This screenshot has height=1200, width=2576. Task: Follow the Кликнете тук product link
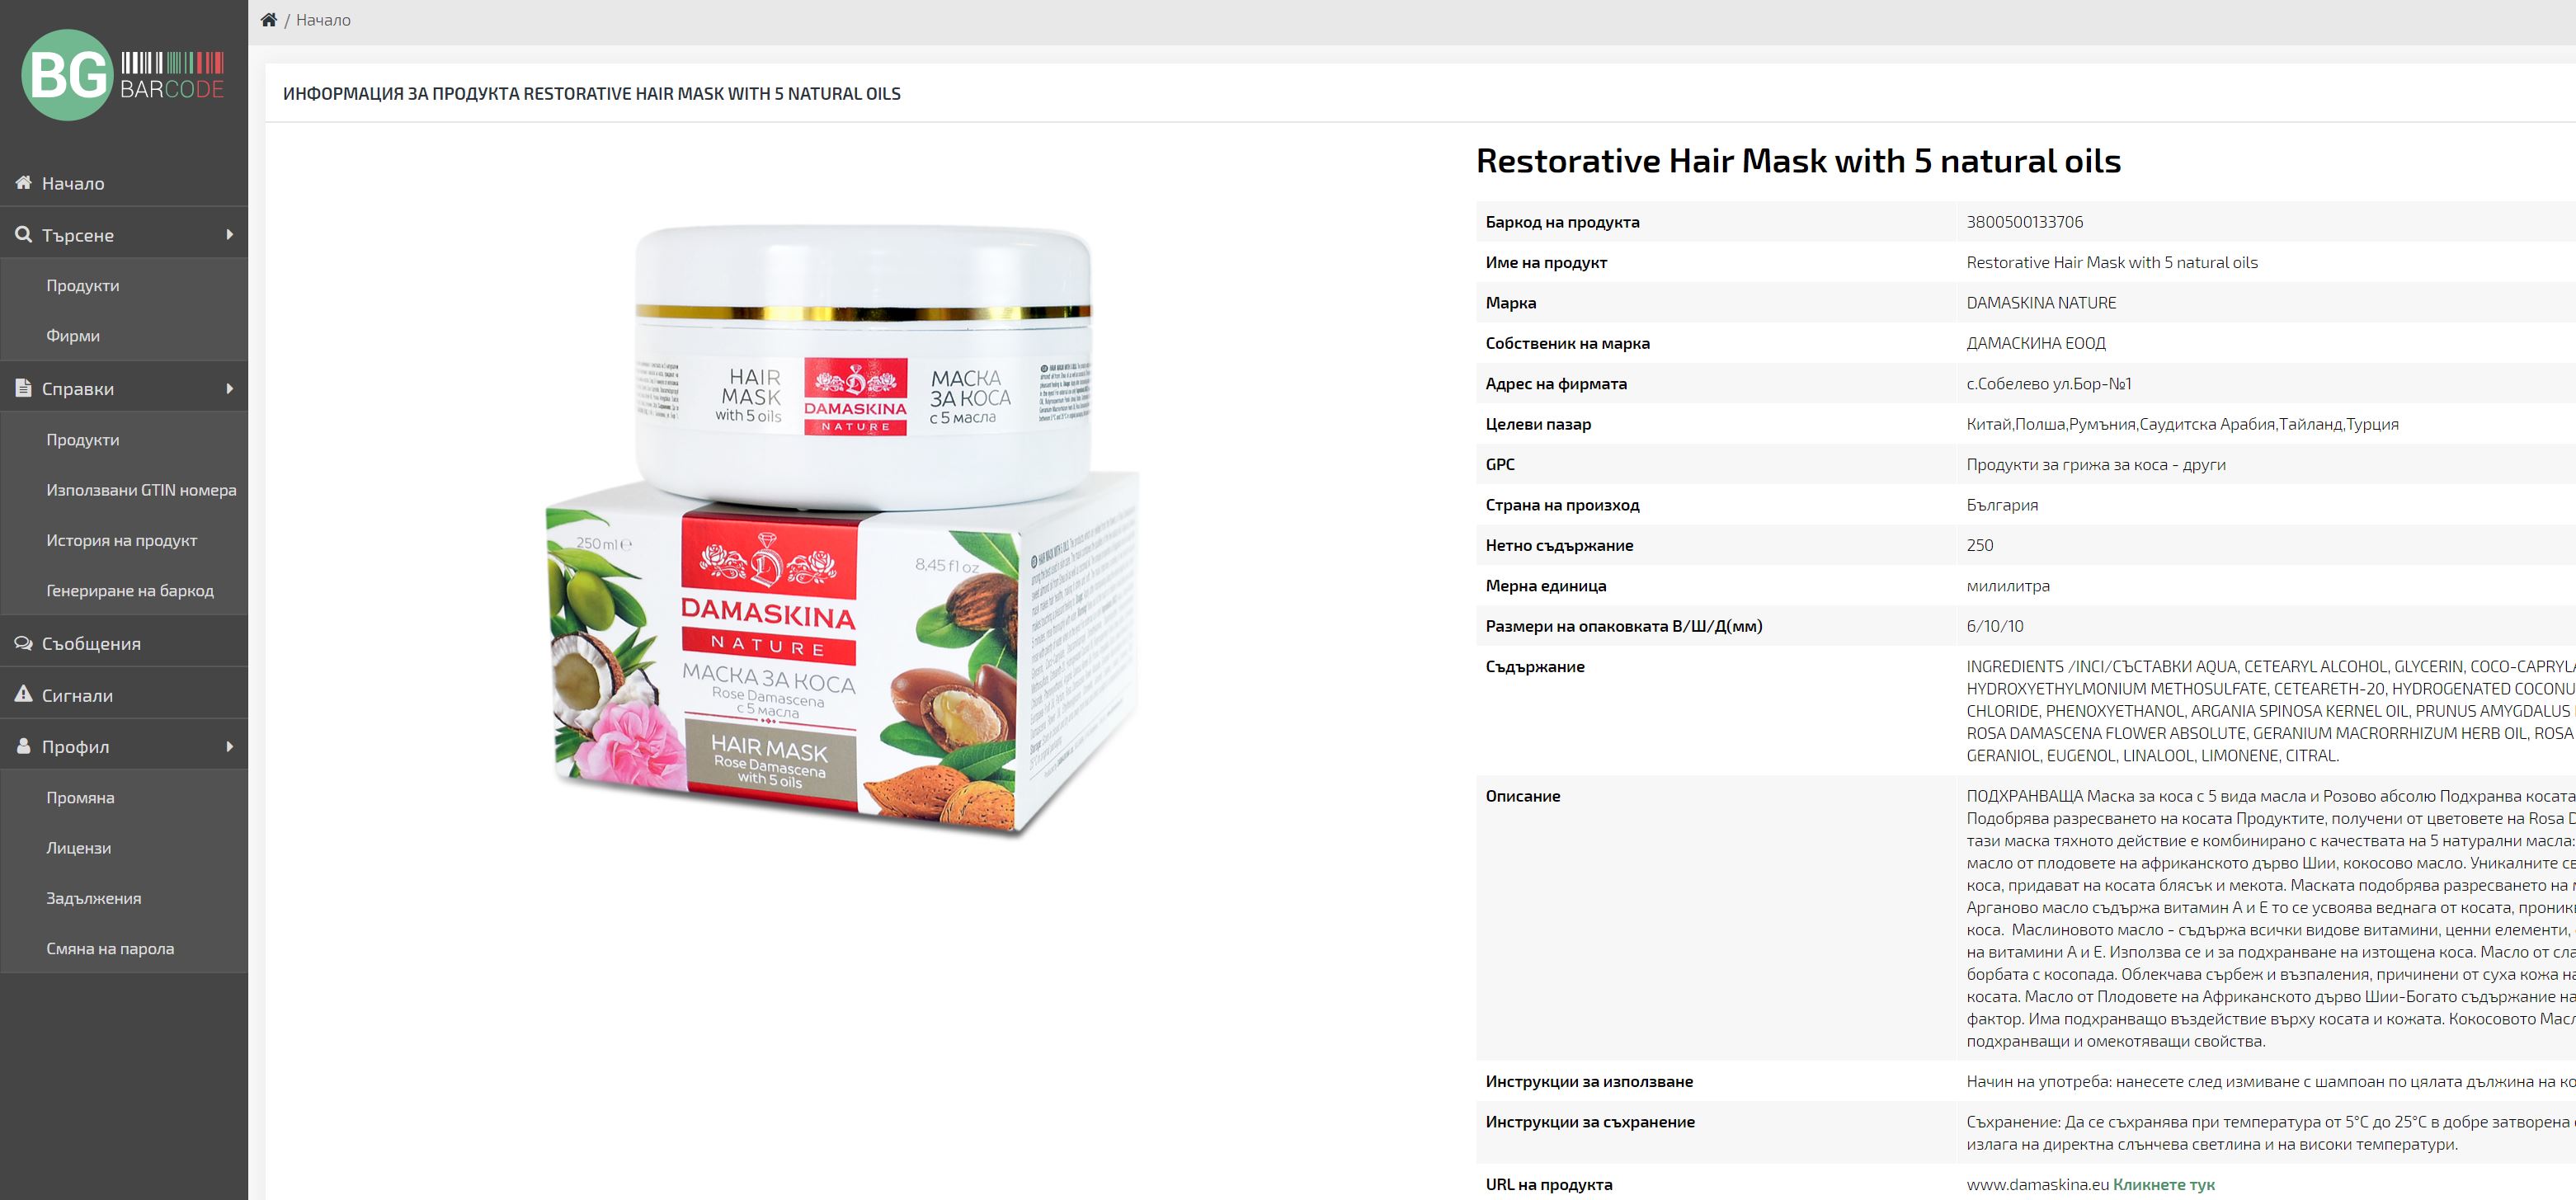click(x=2164, y=1184)
